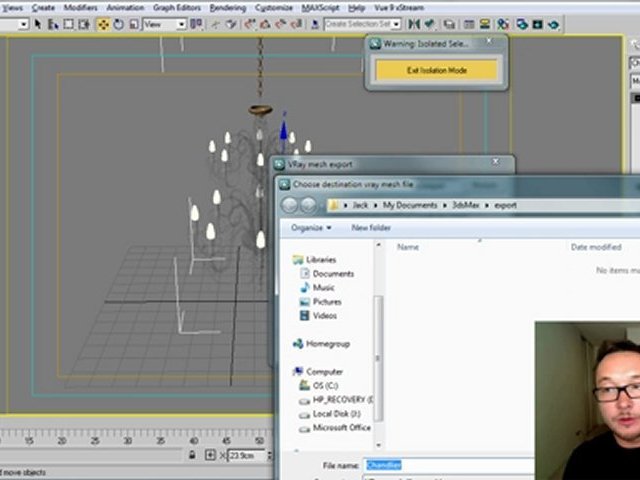Click New folder in the file dialog
Screen dimensions: 640x480
pyautogui.click(x=371, y=227)
